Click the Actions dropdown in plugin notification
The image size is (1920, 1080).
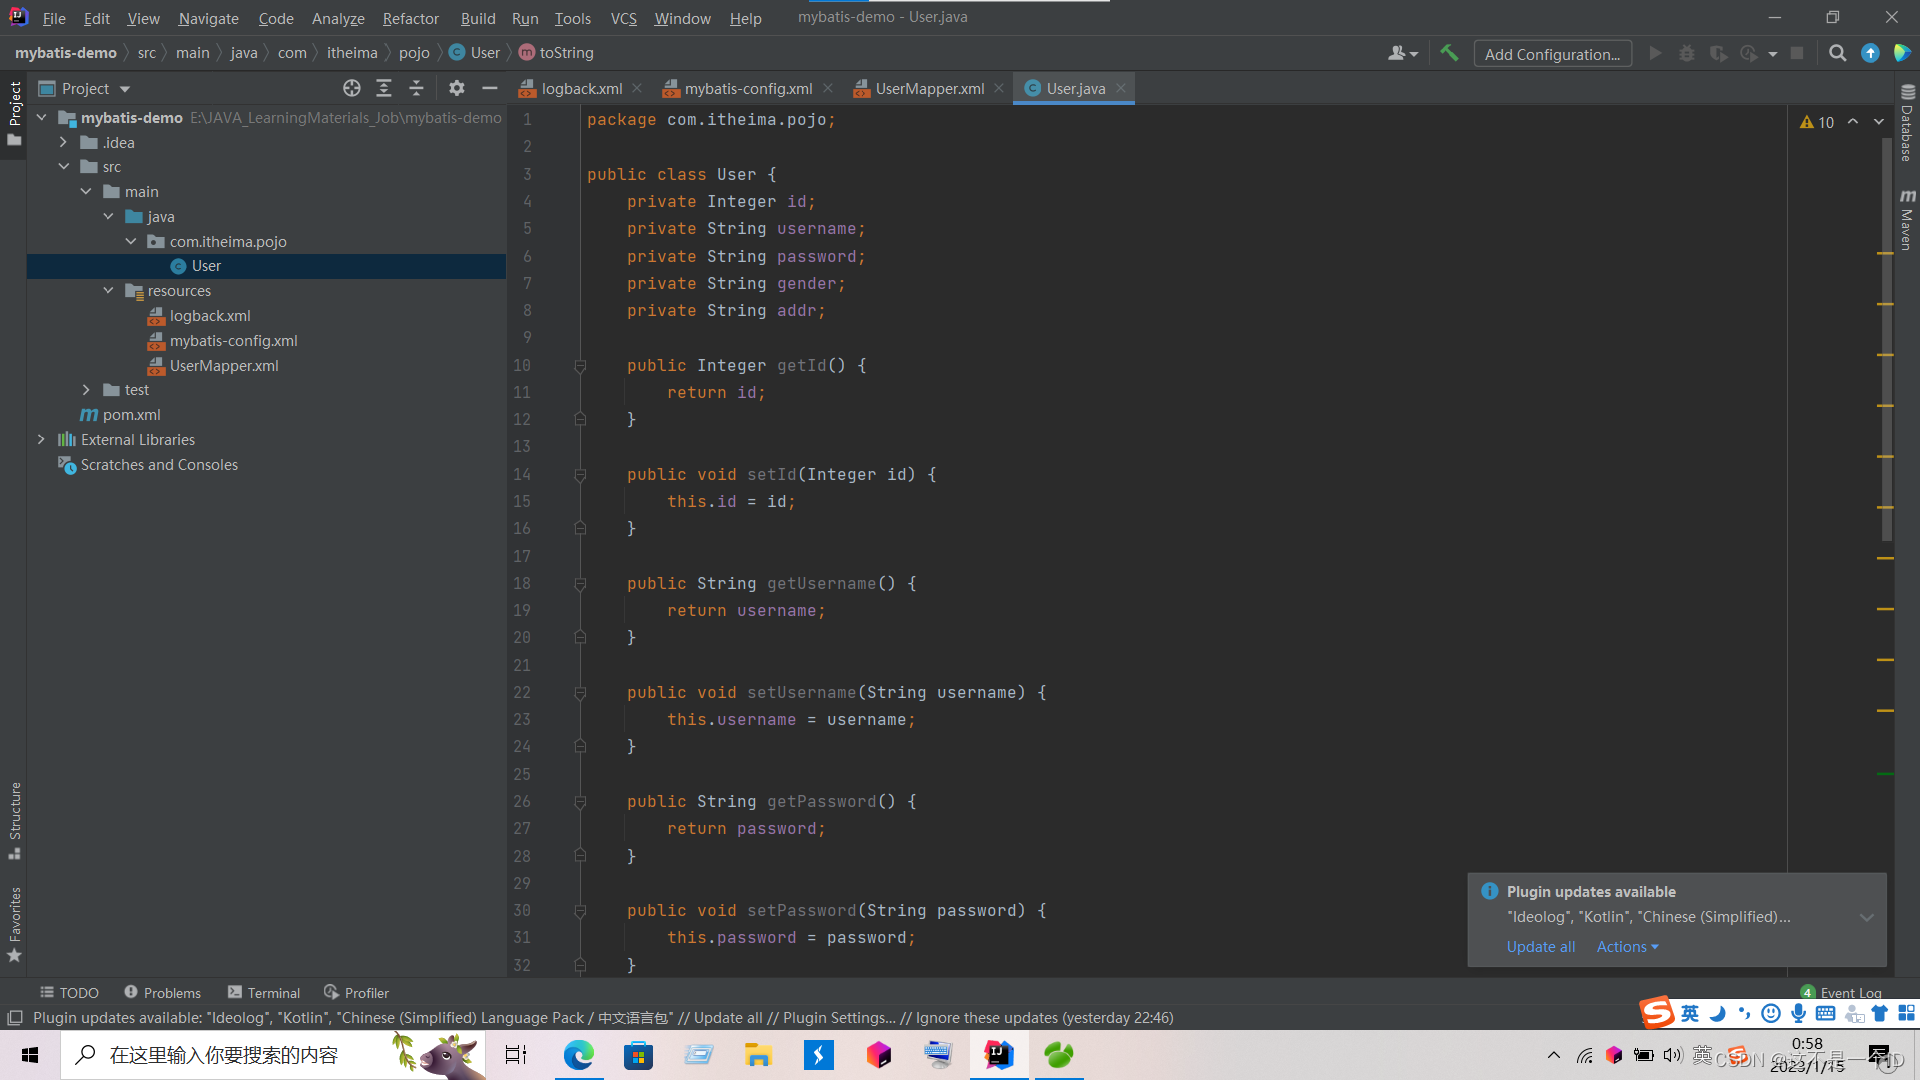click(1626, 945)
